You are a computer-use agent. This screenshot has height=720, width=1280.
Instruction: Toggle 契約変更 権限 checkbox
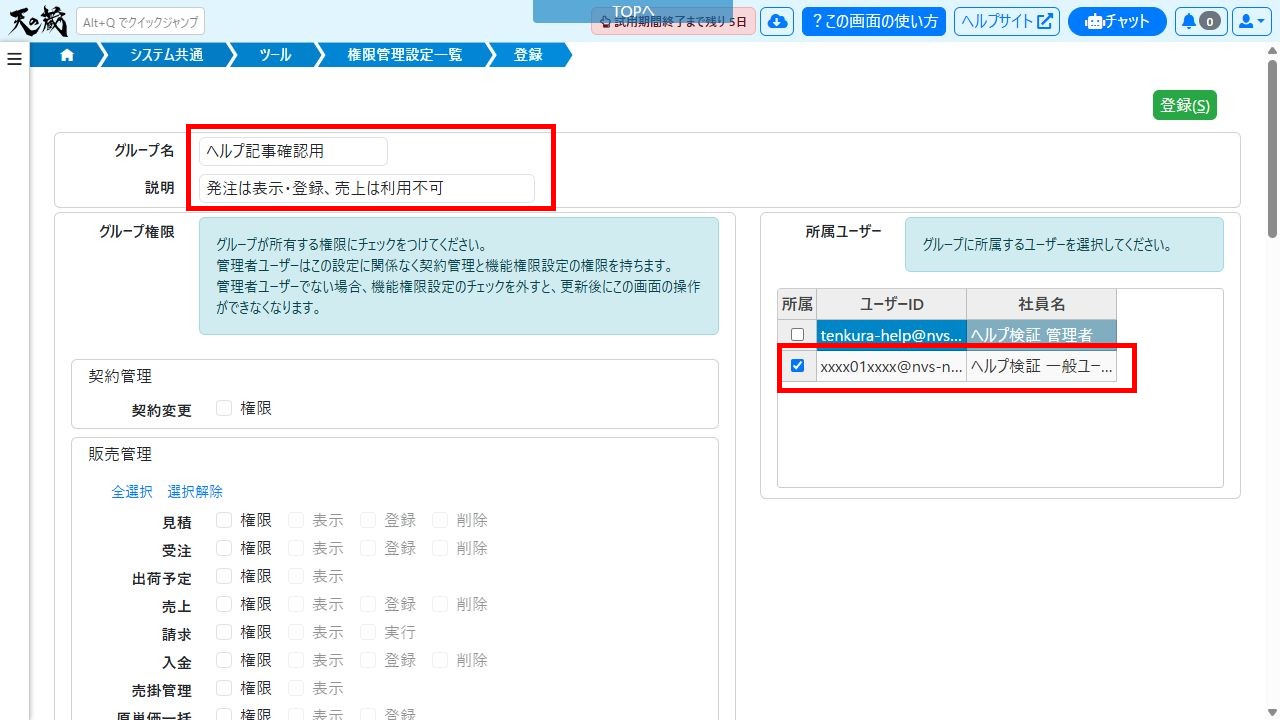click(224, 408)
